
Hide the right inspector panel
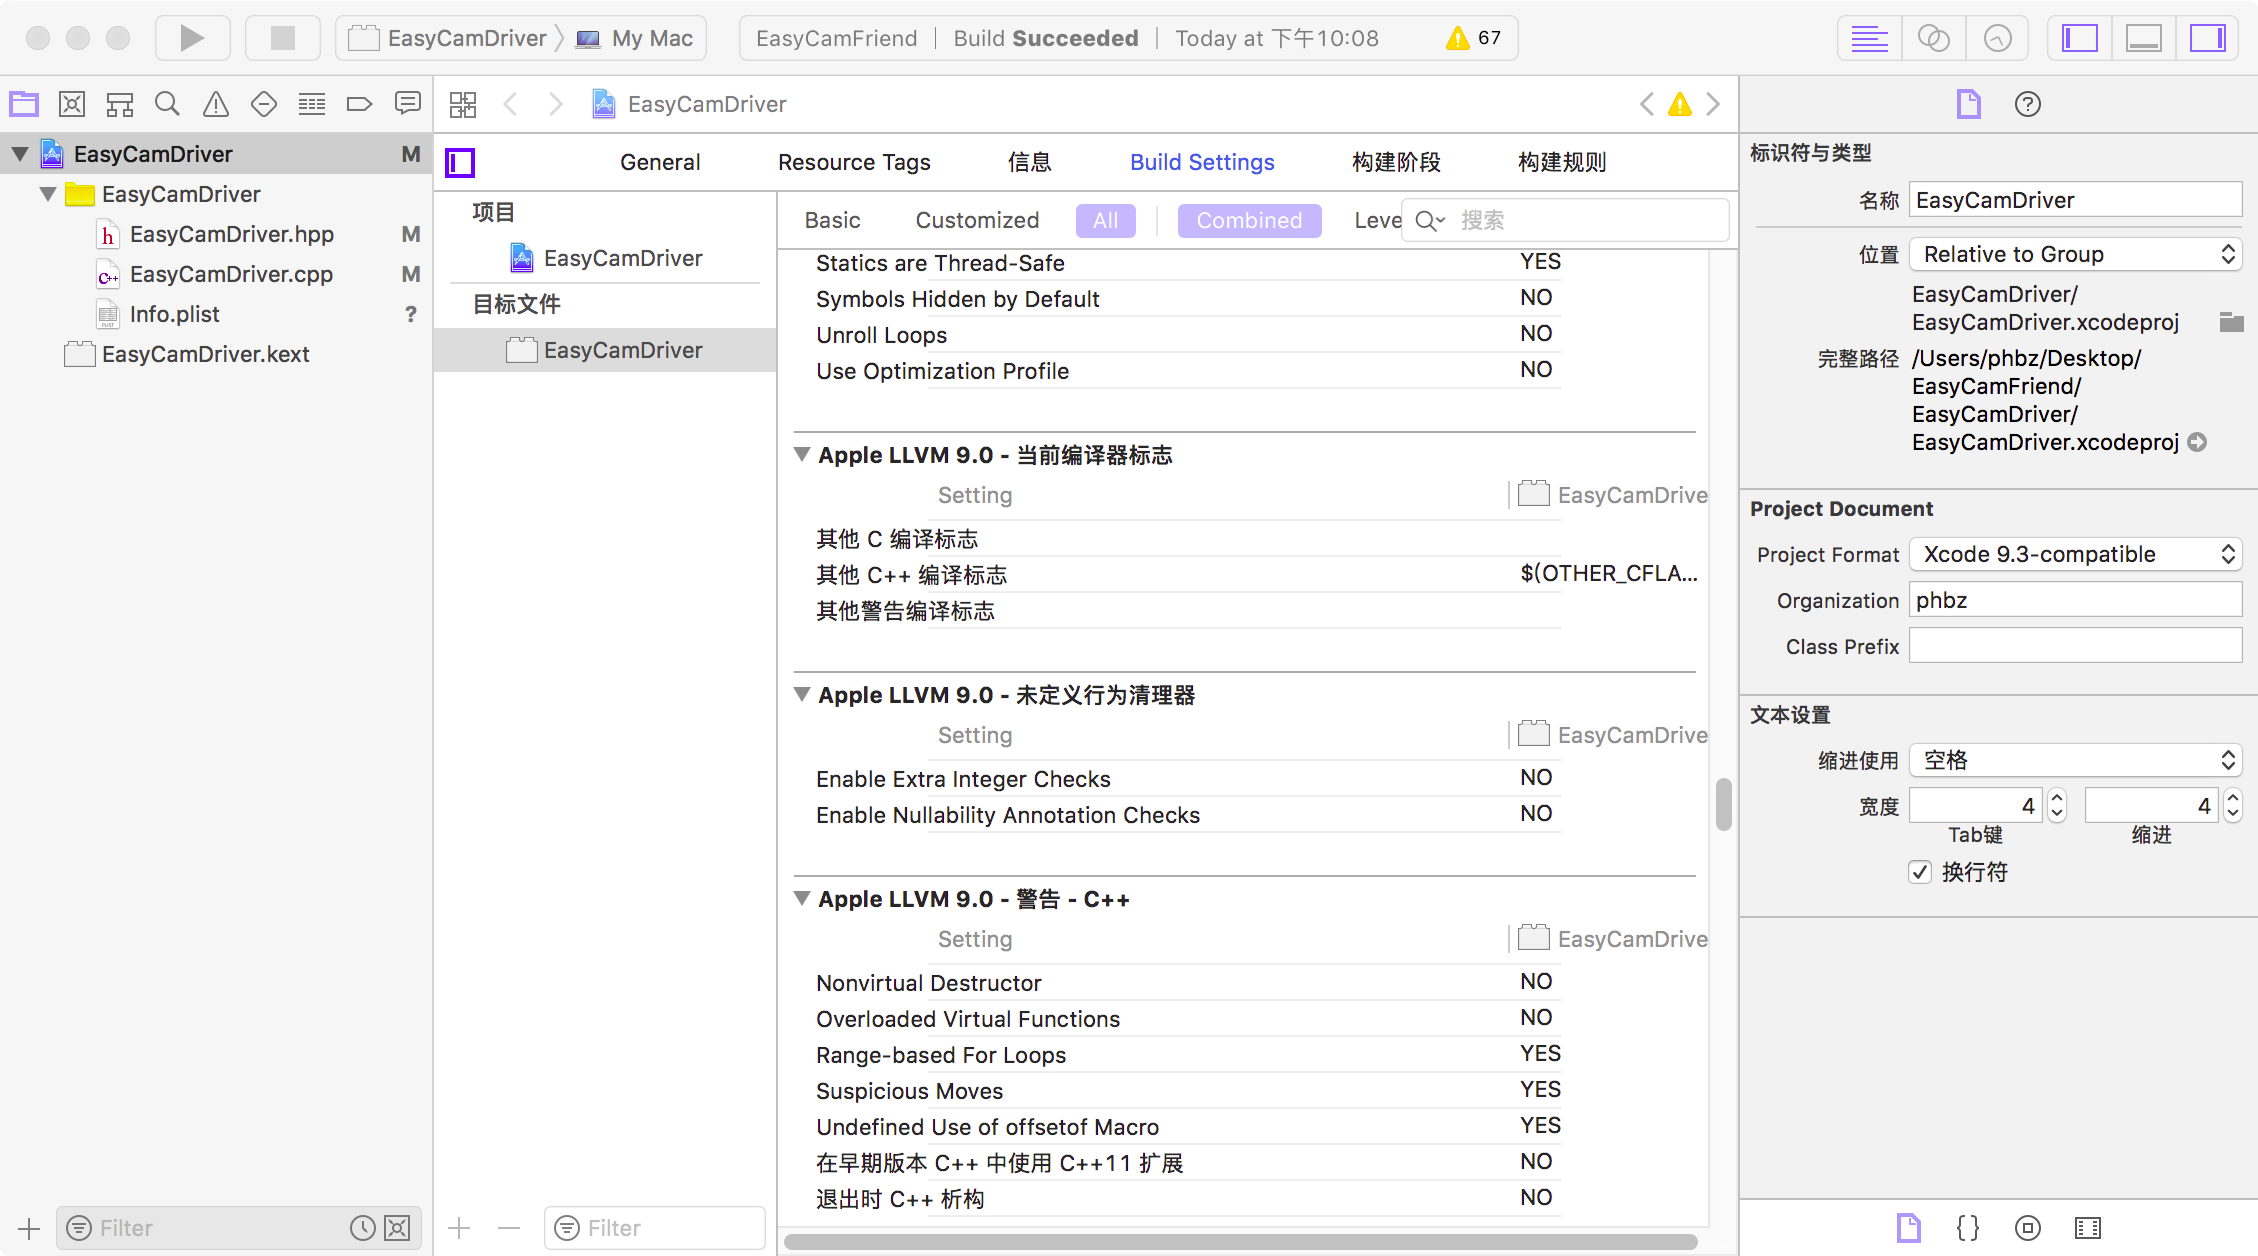pos(2207,38)
